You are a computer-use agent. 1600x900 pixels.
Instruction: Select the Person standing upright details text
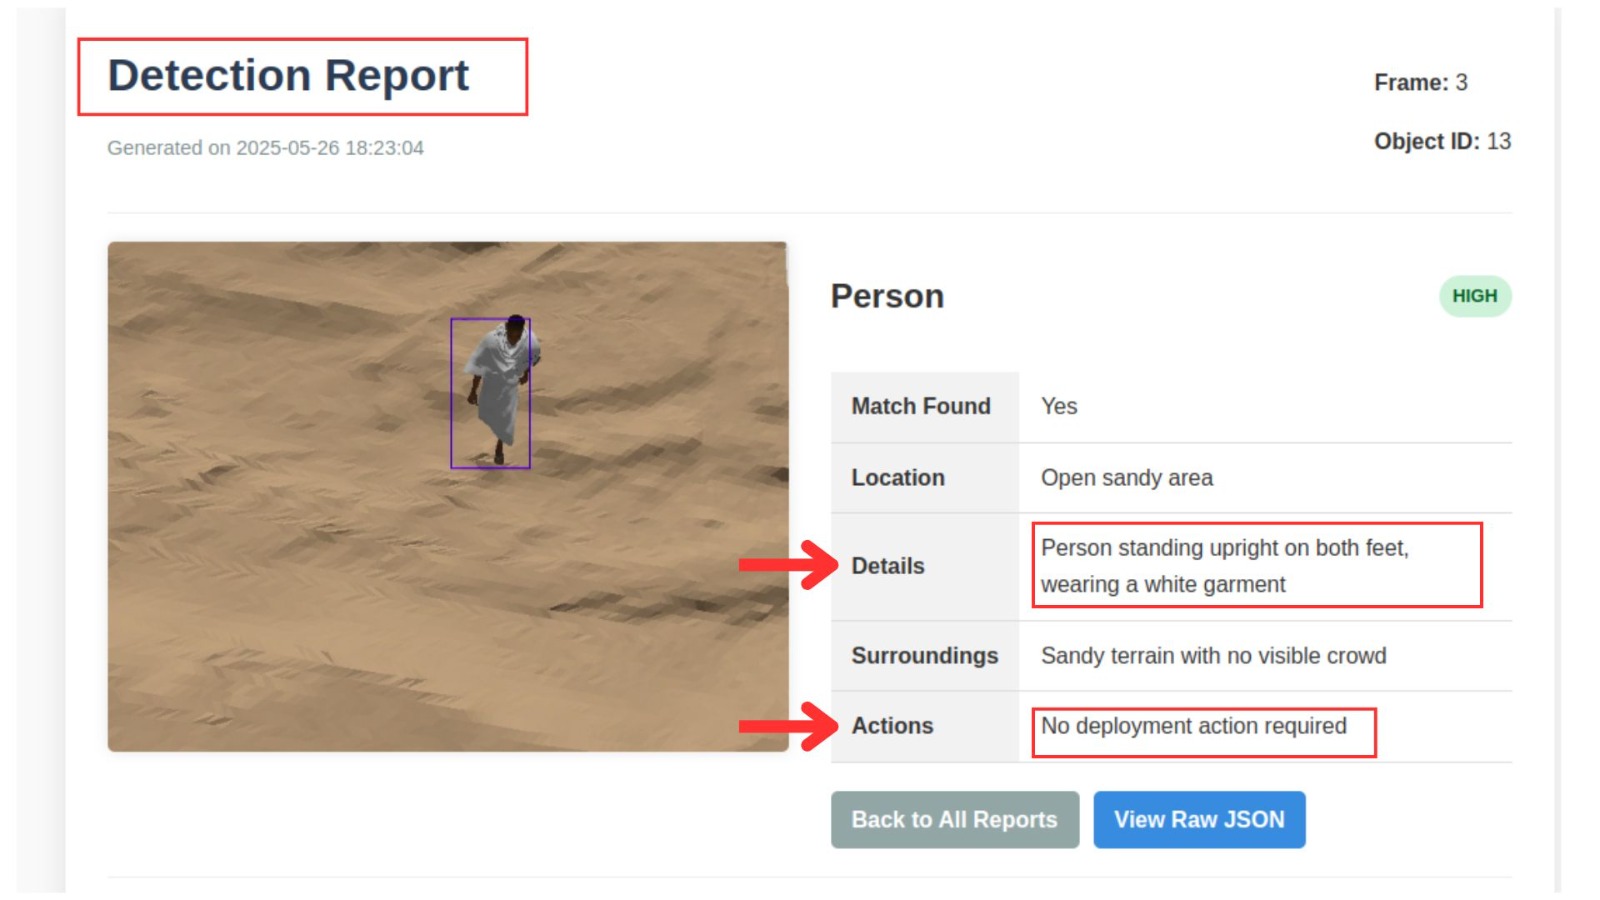click(x=1225, y=566)
